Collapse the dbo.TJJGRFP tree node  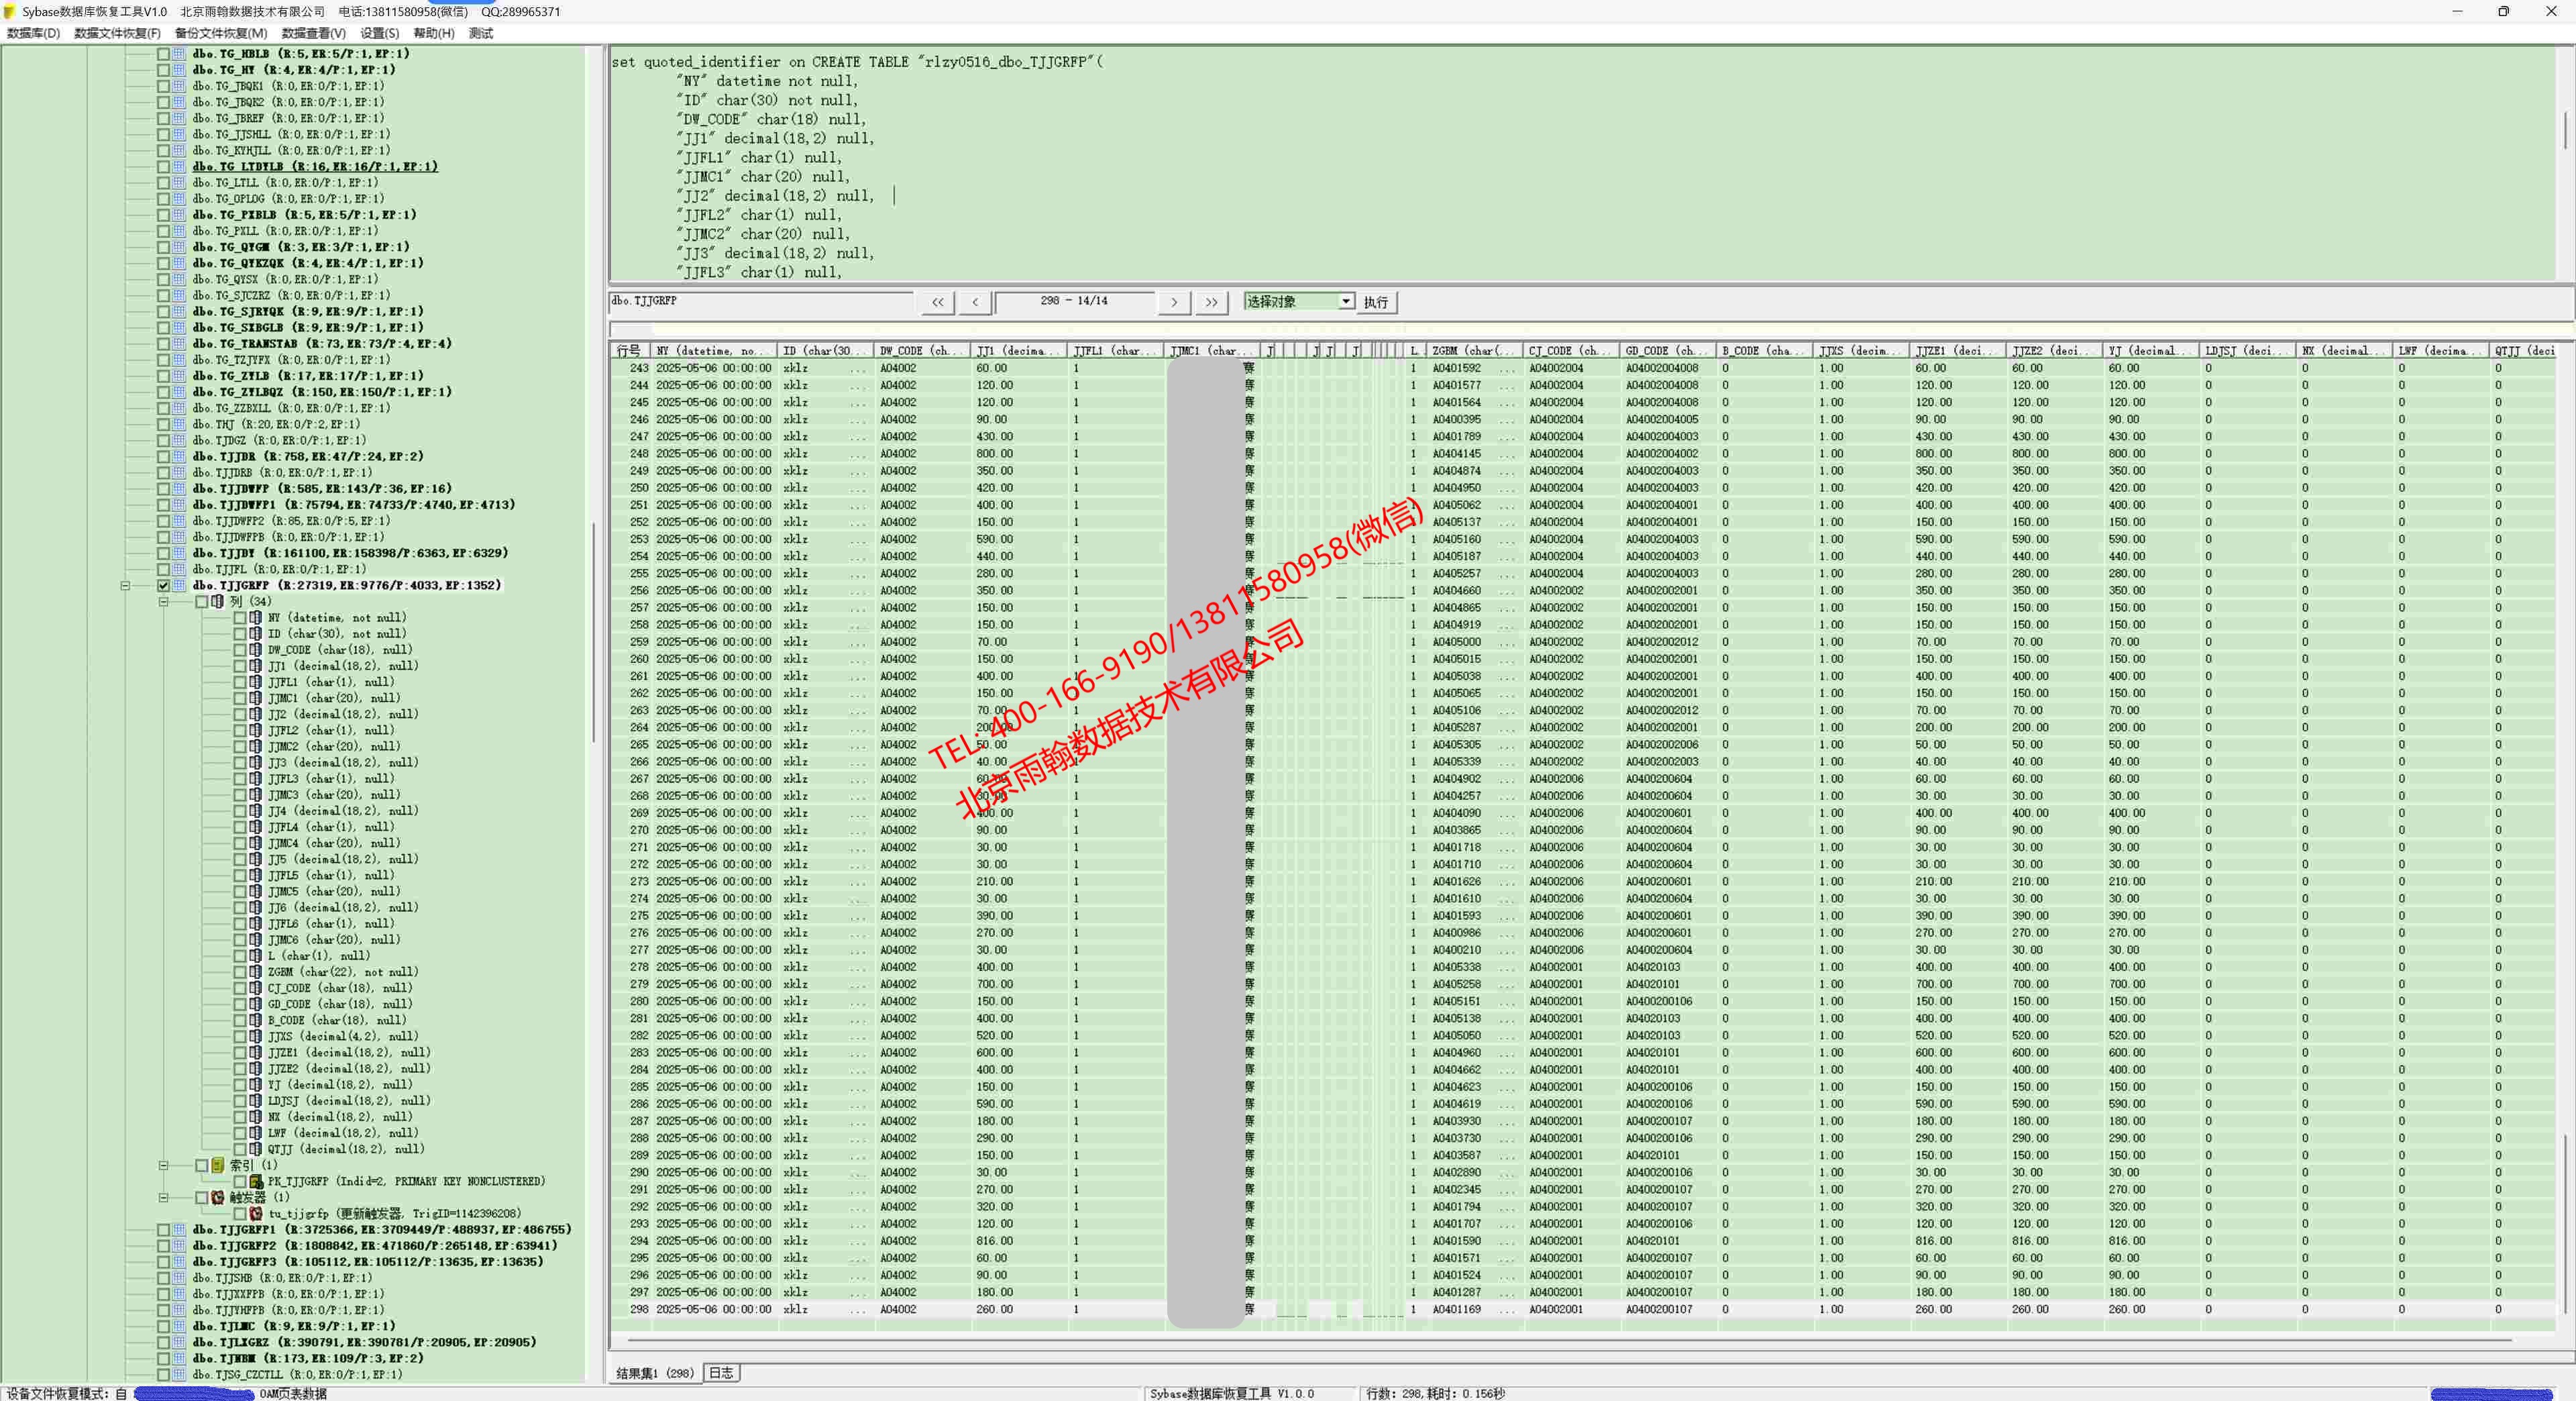[x=125, y=586]
